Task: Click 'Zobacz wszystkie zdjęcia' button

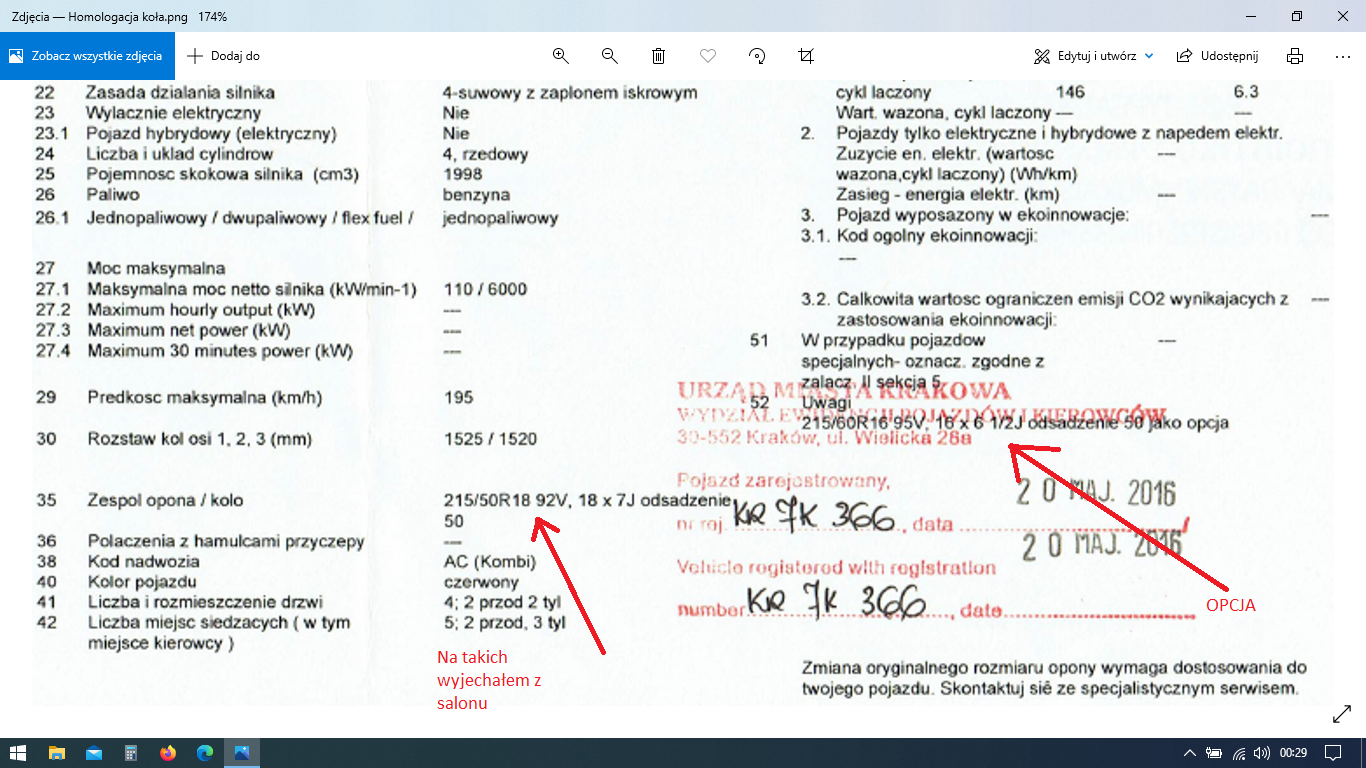Action: click(x=86, y=56)
